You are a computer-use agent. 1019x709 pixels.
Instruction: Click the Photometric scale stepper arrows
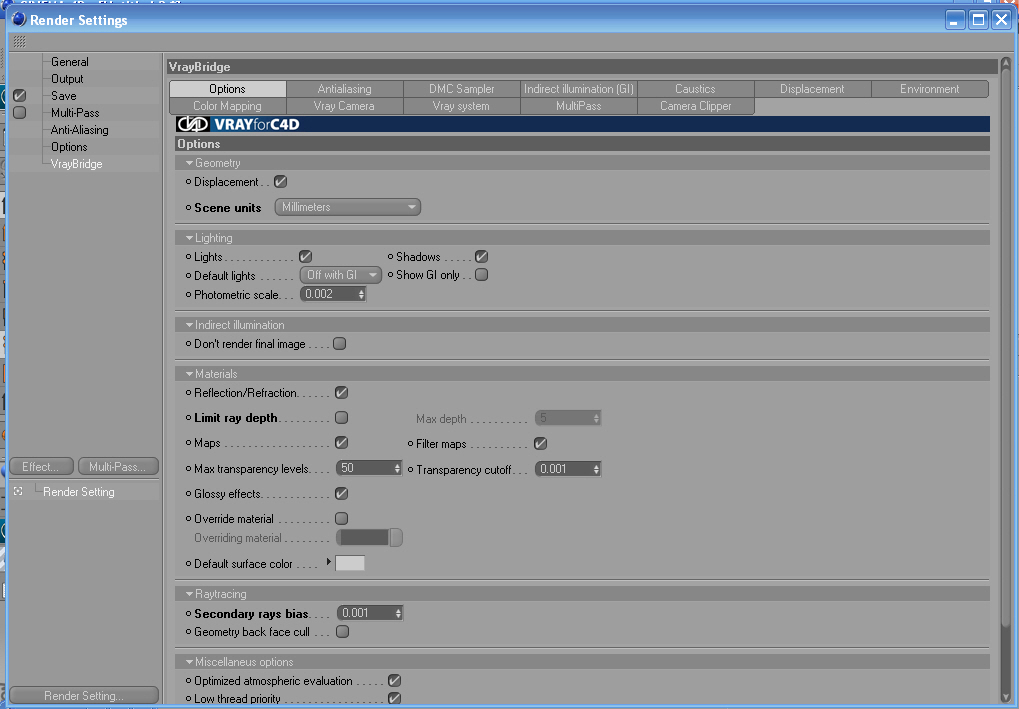coord(361,294)
